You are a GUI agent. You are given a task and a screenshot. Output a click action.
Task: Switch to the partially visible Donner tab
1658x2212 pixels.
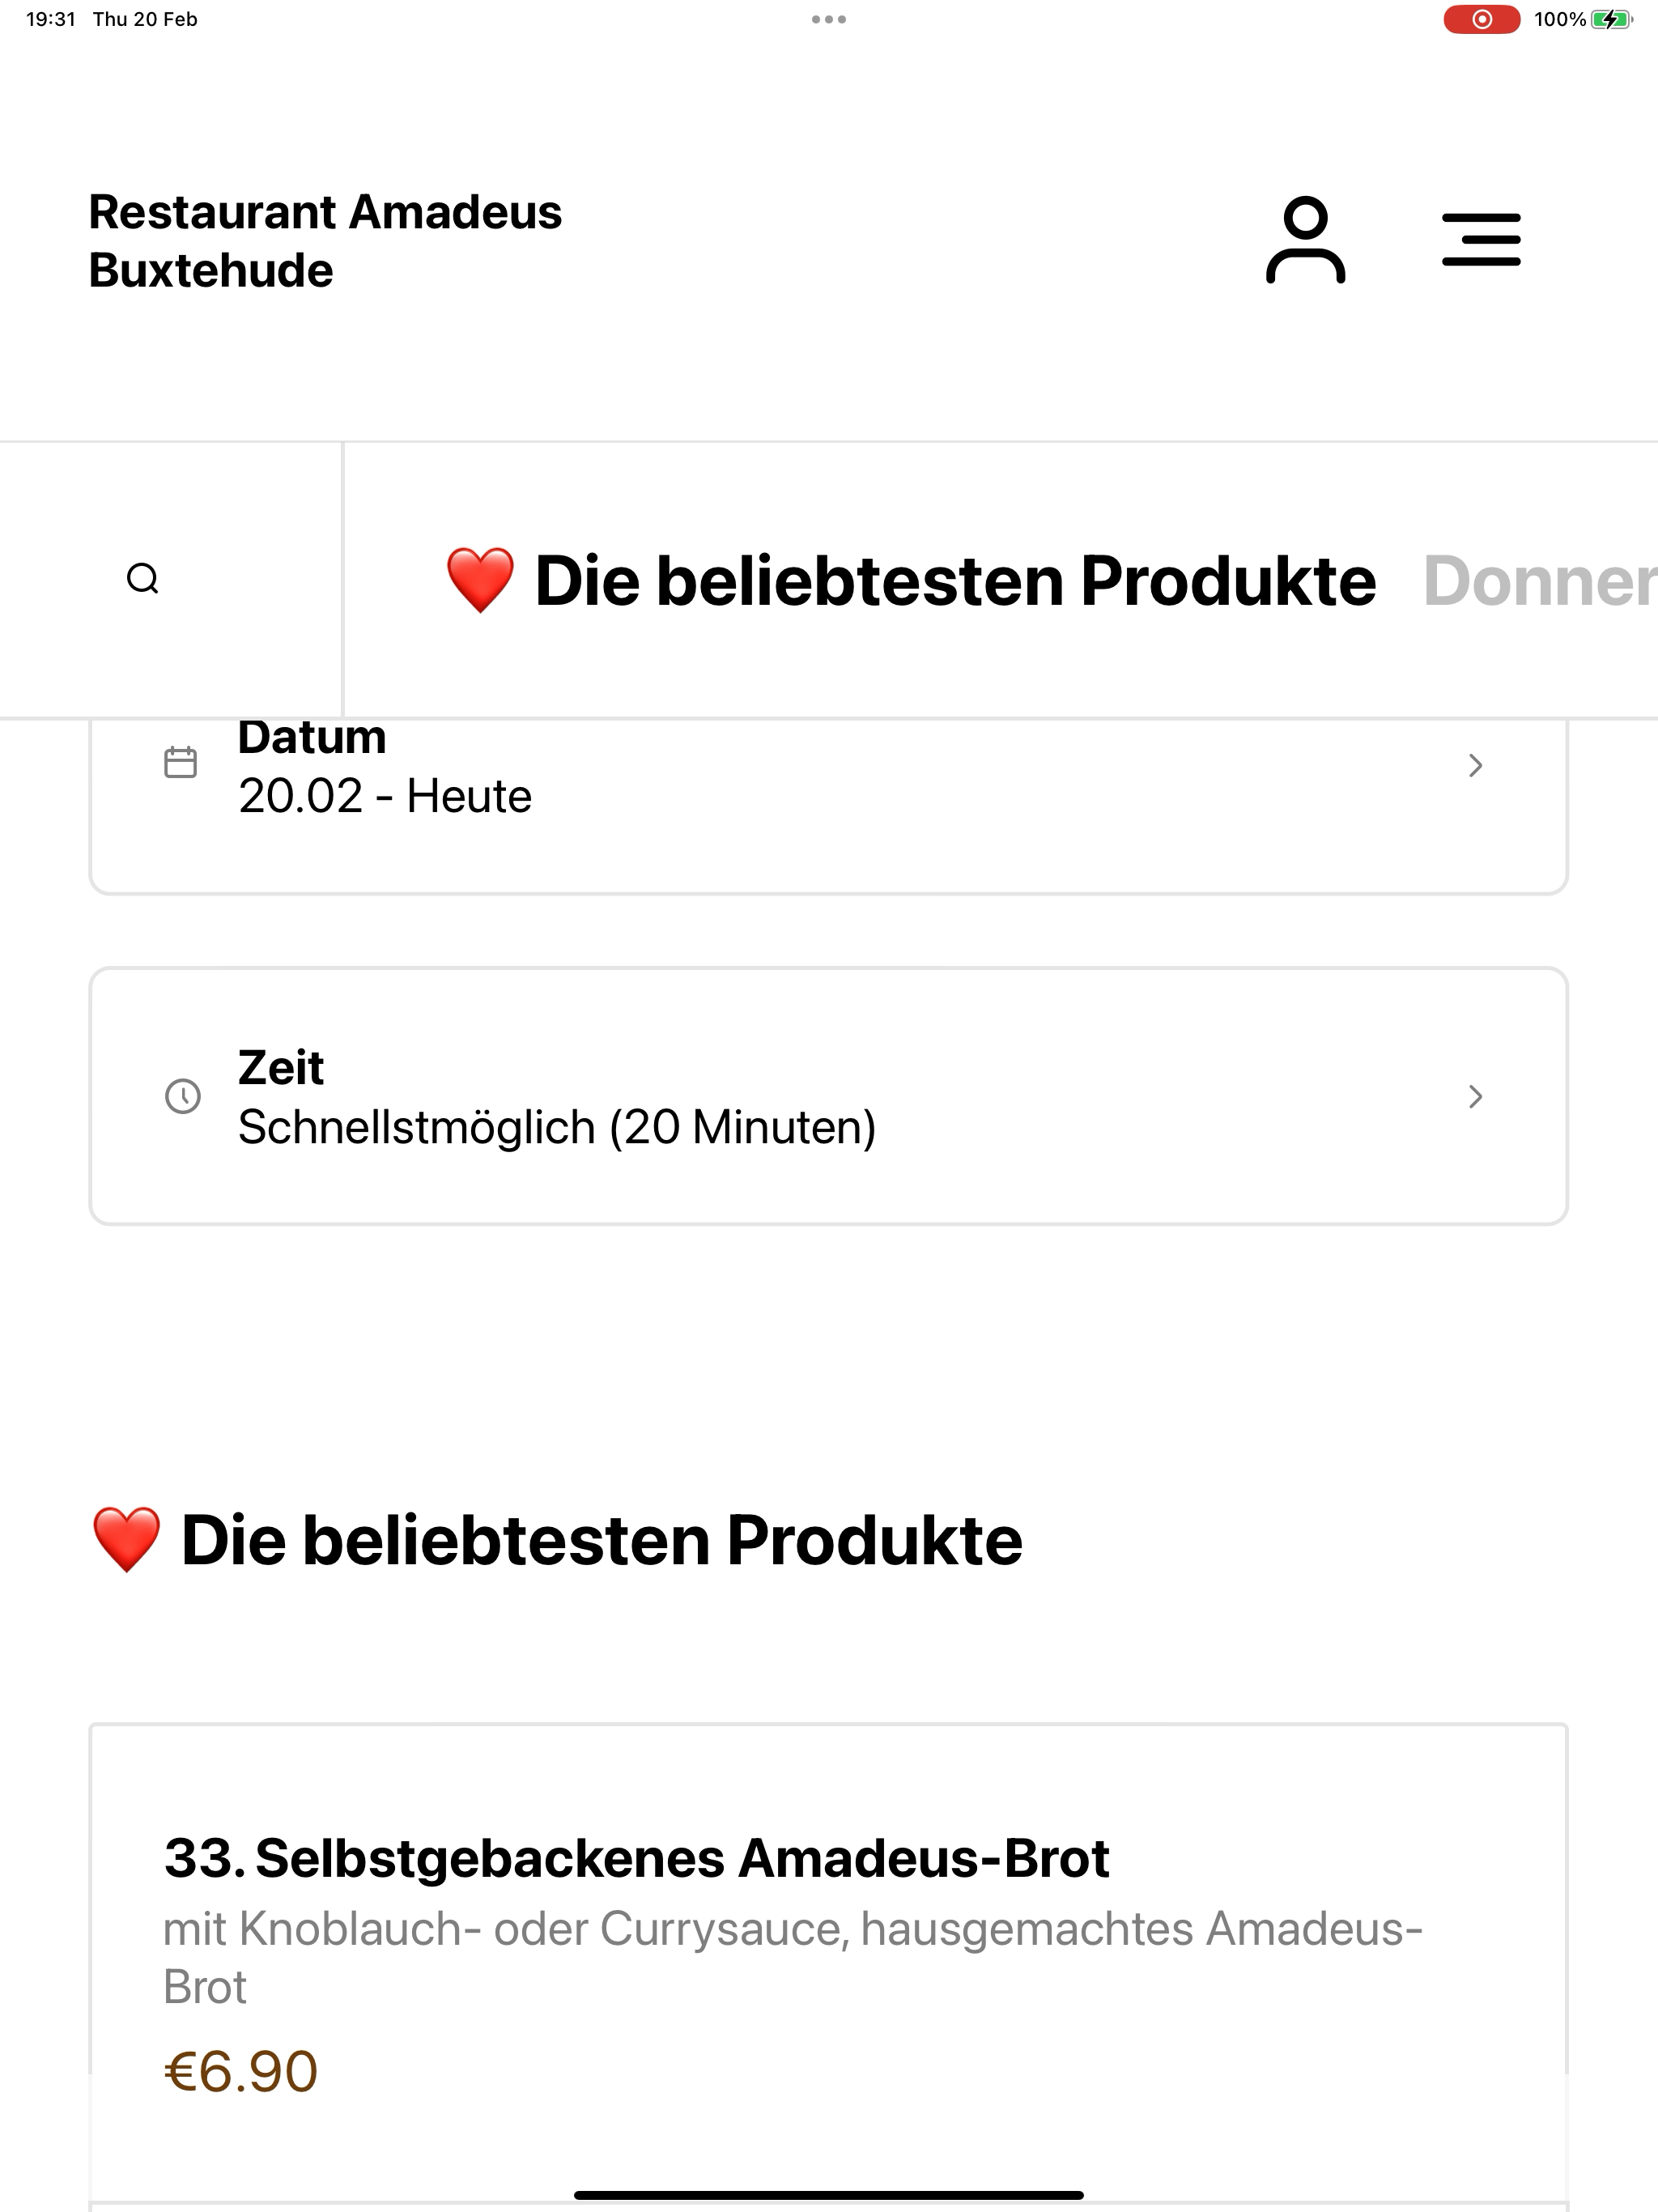1540,581
